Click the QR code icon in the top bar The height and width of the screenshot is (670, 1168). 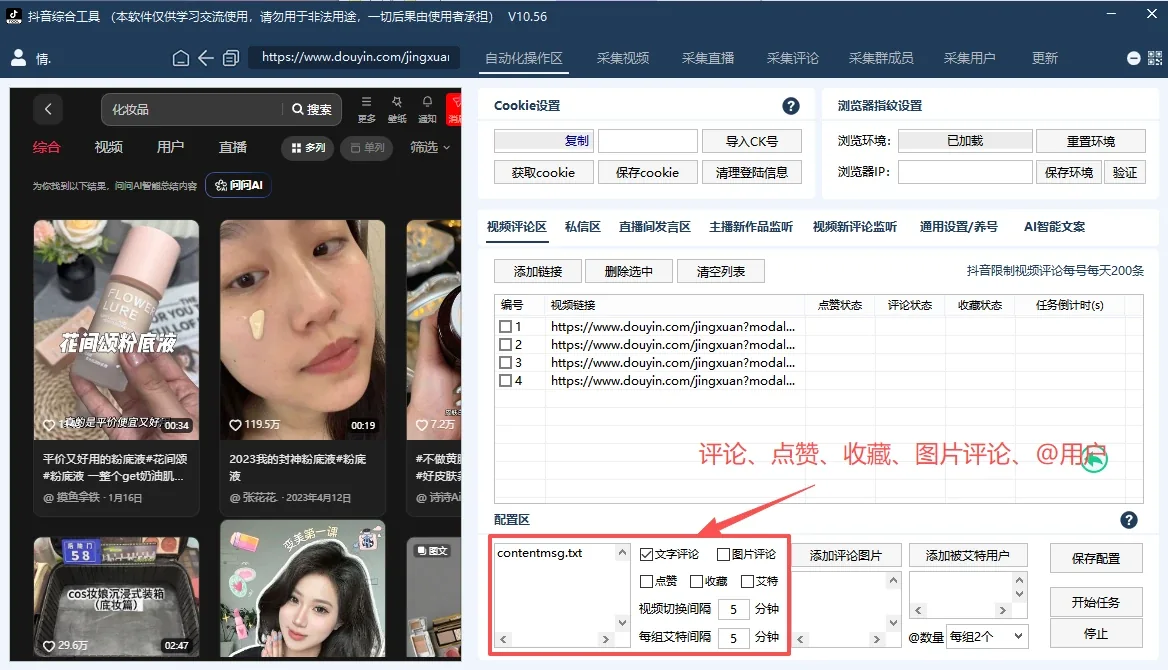pyautogui.click(x=1155, y=58)
